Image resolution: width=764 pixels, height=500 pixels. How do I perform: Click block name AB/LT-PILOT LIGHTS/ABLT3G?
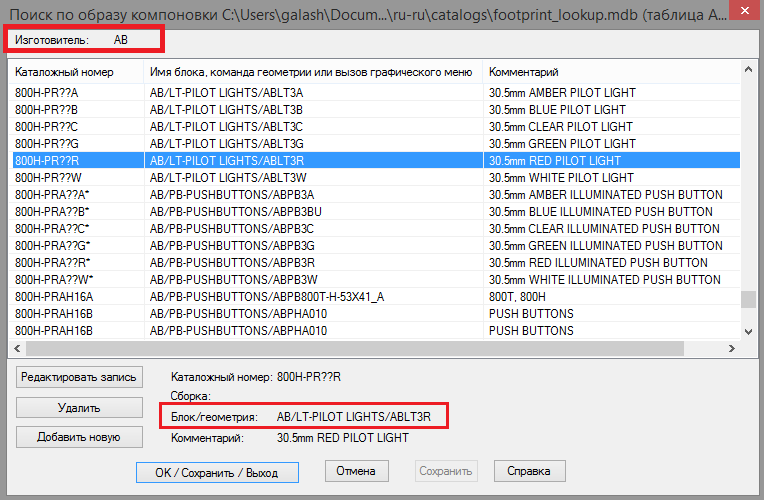tap(227, 144)
